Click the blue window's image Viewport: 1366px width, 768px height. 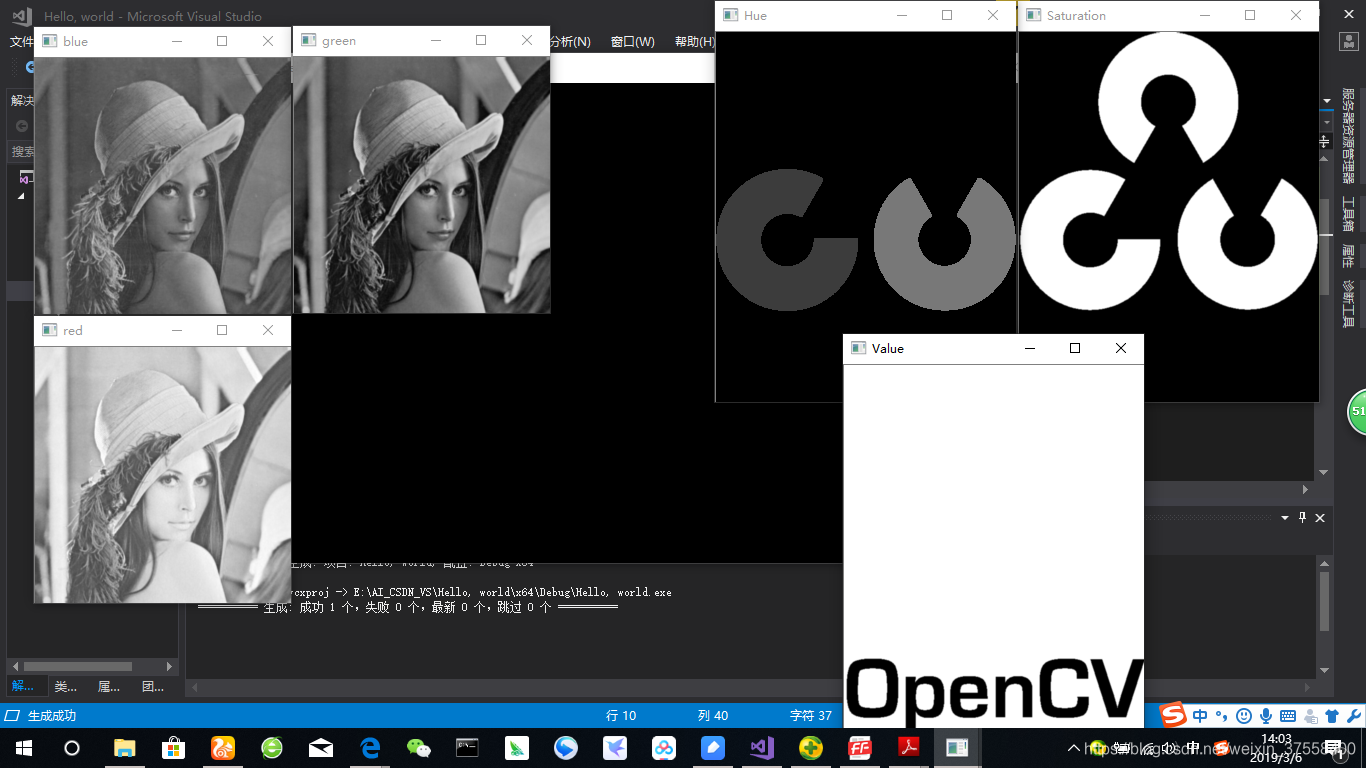point(163,185)
